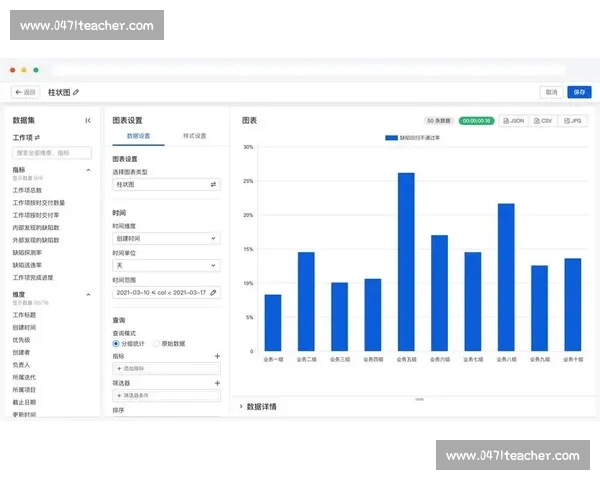Collapse the 数据集 panel with arrow icon
This screenshot has height=480, width=600.
point(88,120)
